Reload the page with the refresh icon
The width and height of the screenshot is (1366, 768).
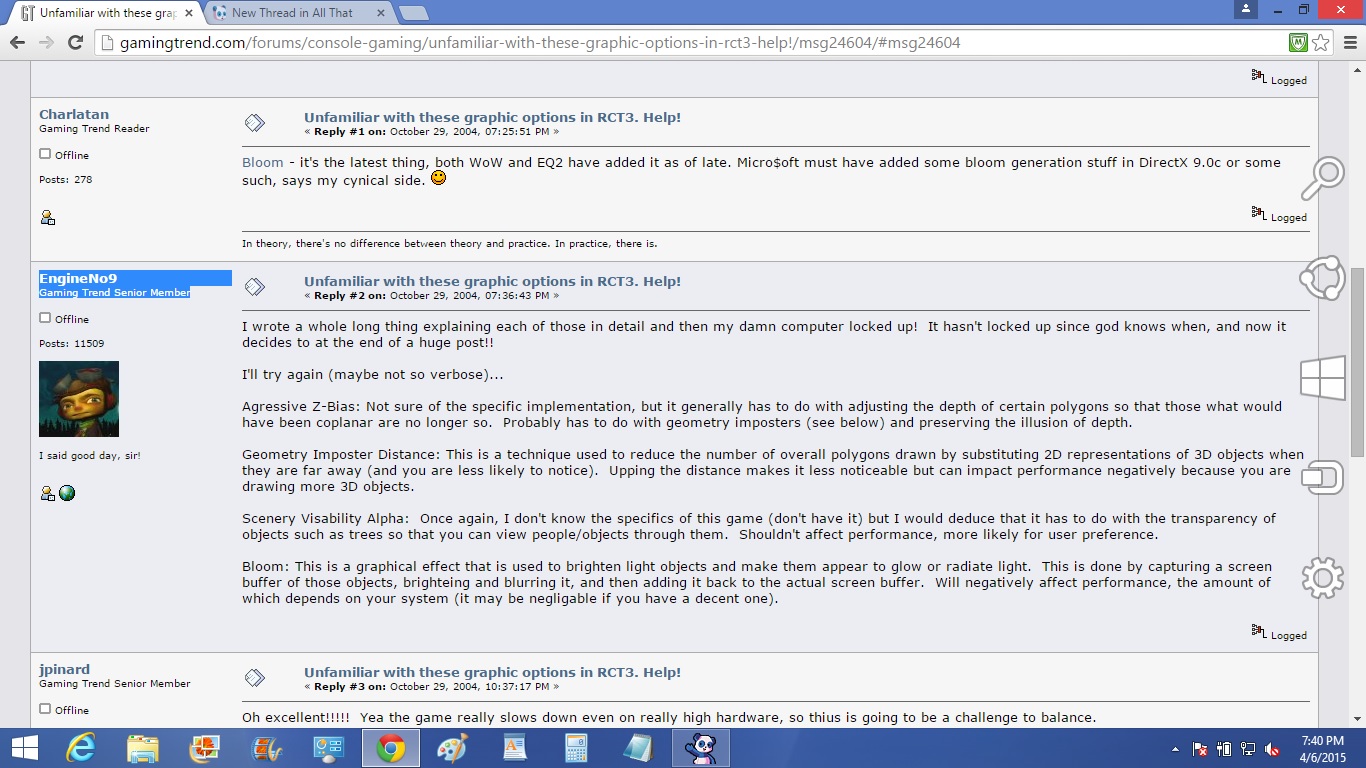click(75, 42)
